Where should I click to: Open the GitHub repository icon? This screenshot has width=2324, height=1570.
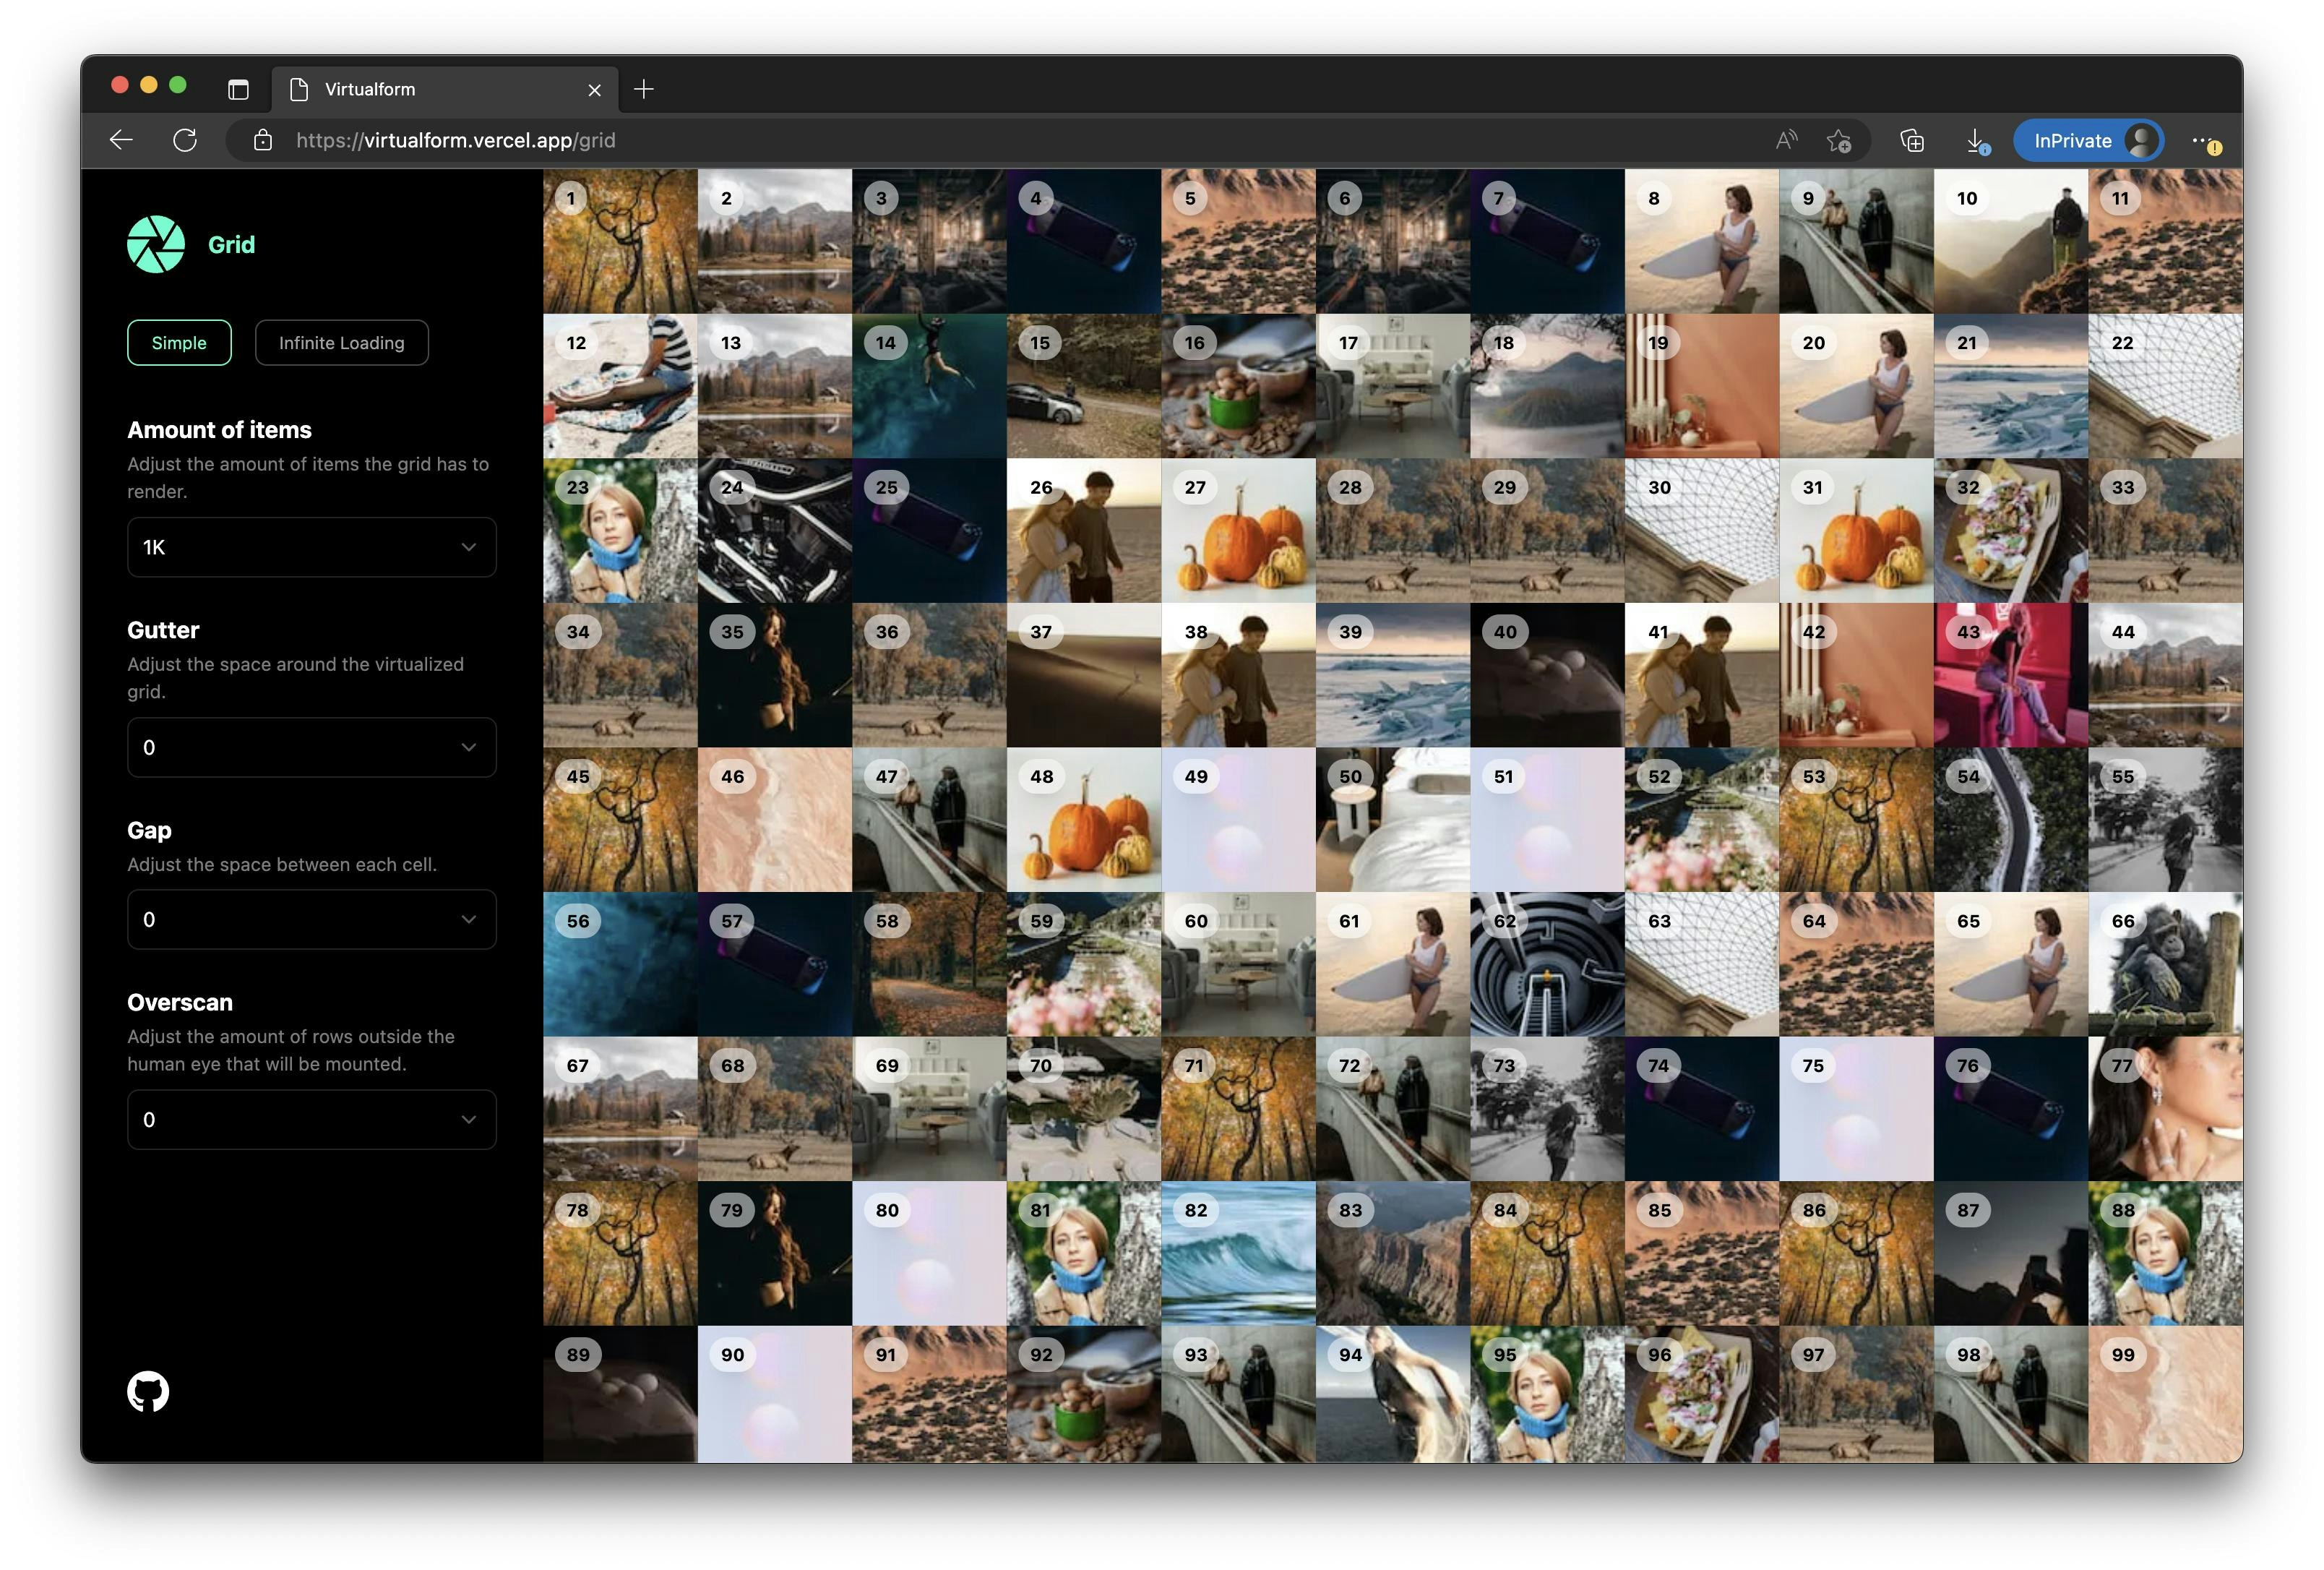pyautogui.click(x=148, y=1391)
